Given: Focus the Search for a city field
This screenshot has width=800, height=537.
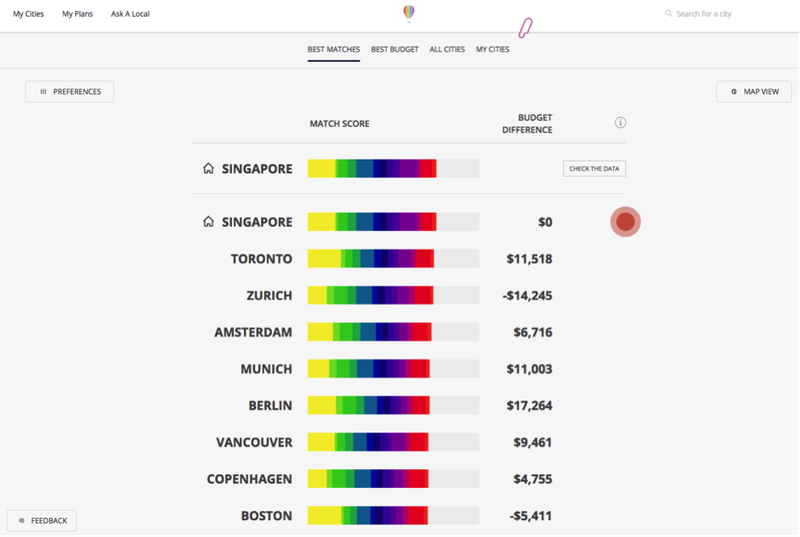Looking at the screenshot, I should tap(704, 14).
